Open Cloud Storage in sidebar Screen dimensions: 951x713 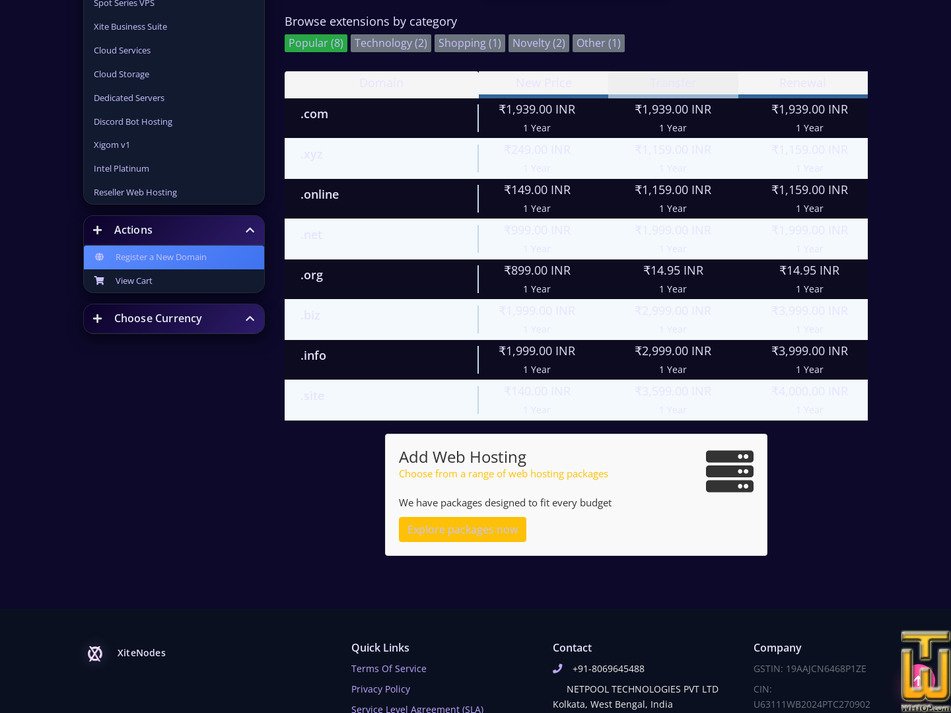pyautogui.click(x=121, y=74)
